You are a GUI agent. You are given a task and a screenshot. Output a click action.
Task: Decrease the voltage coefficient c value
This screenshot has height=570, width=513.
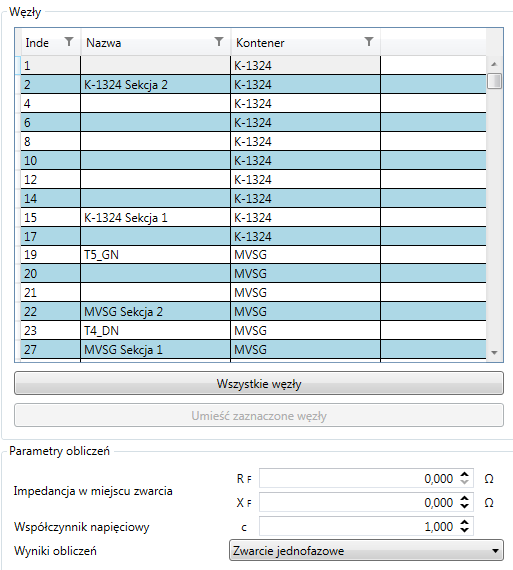464,530
